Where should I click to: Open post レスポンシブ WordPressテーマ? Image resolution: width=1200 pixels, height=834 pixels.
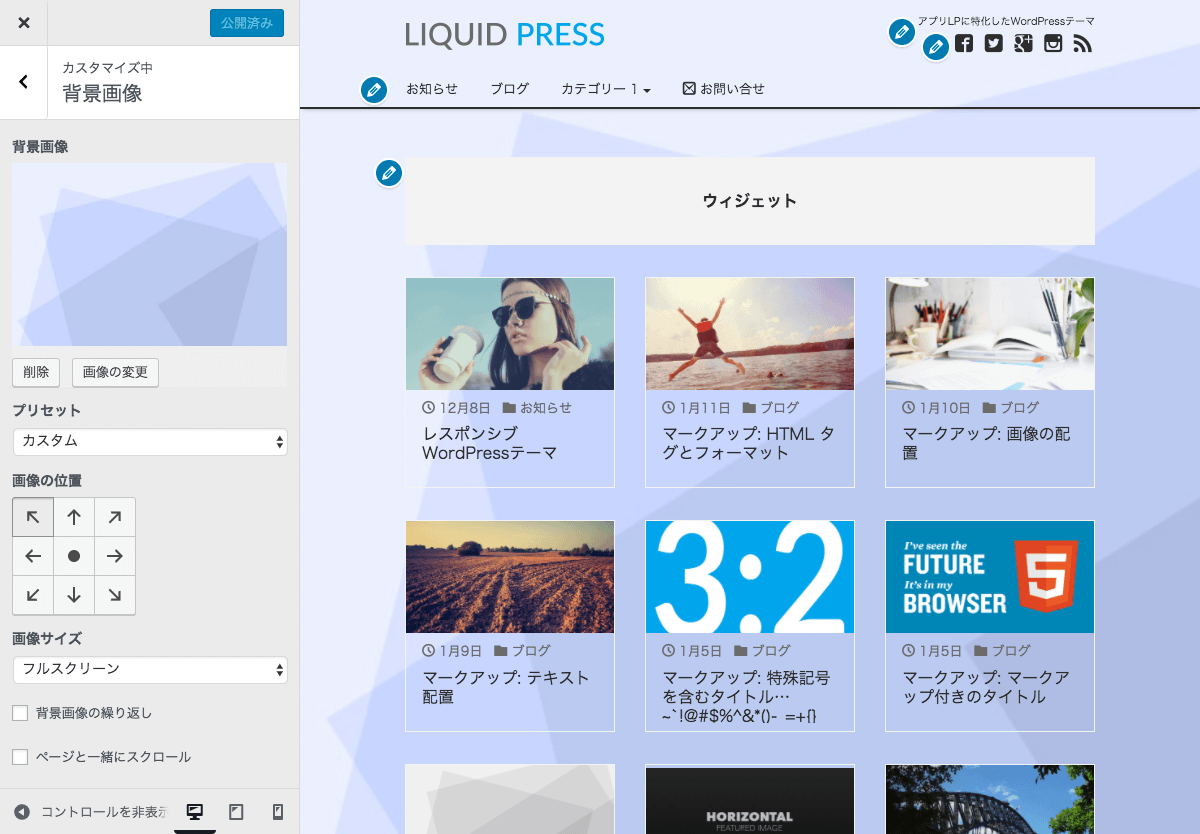pyautogui.click(x=489, y=443)
